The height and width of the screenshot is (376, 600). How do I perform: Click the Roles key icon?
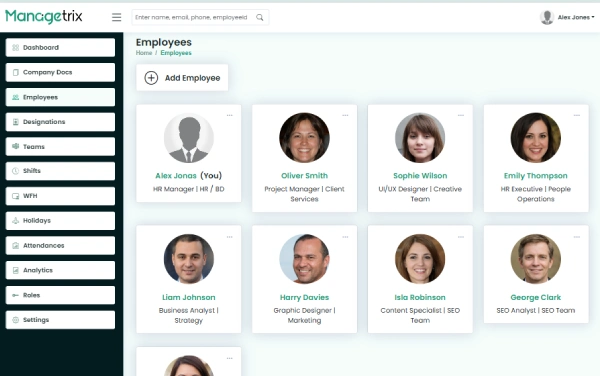15,295
